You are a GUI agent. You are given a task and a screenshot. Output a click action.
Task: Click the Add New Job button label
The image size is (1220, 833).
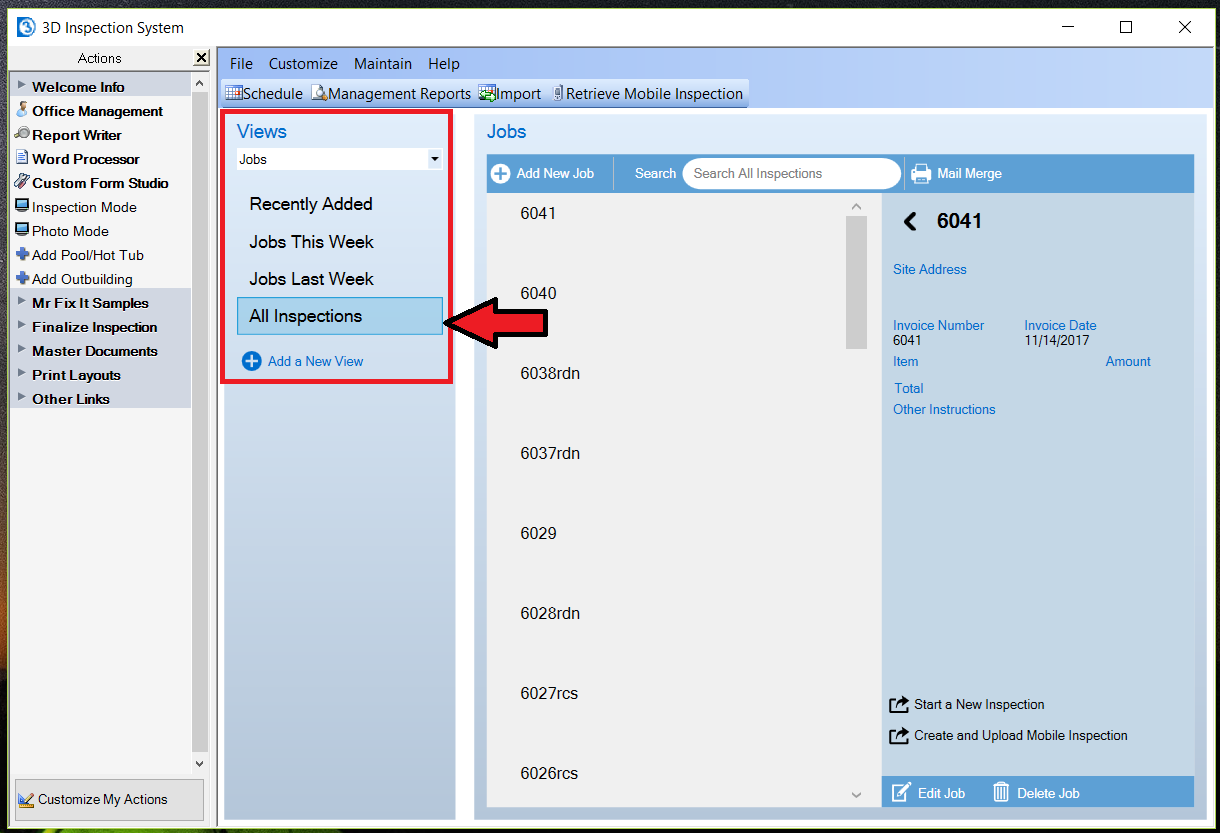click(x=555, y=174)
